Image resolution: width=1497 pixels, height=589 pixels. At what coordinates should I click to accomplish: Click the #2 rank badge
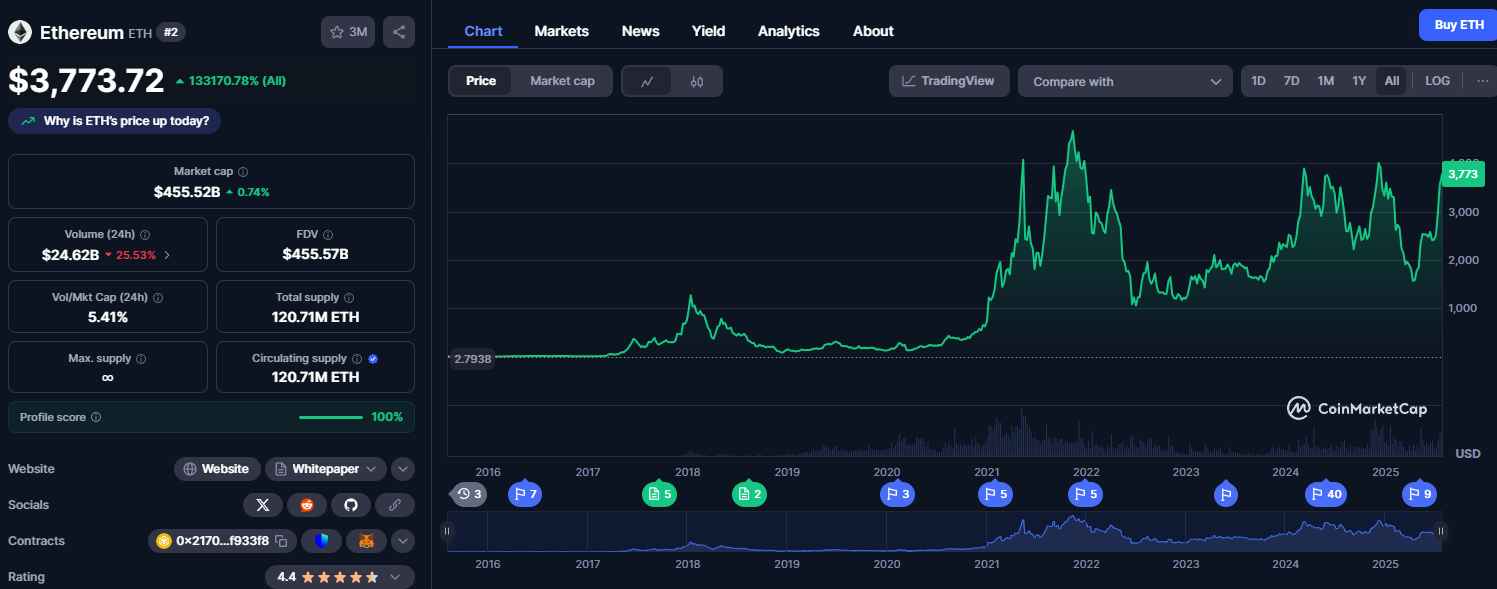click(x=171, y=32)
